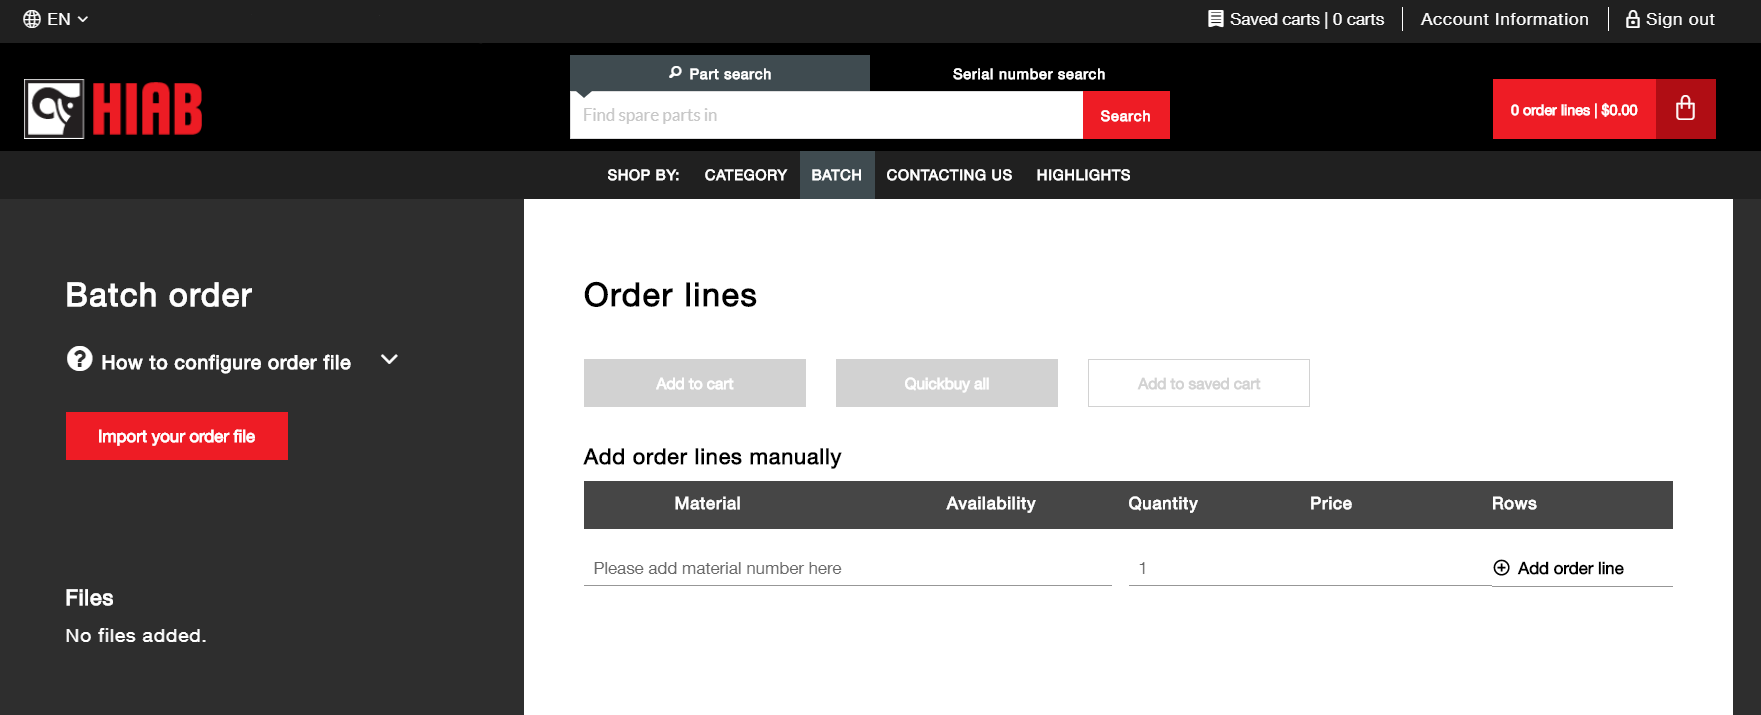The image size is (1761, 715).
Task: Focus the material number input field
Action: click(x=848, y=568)
